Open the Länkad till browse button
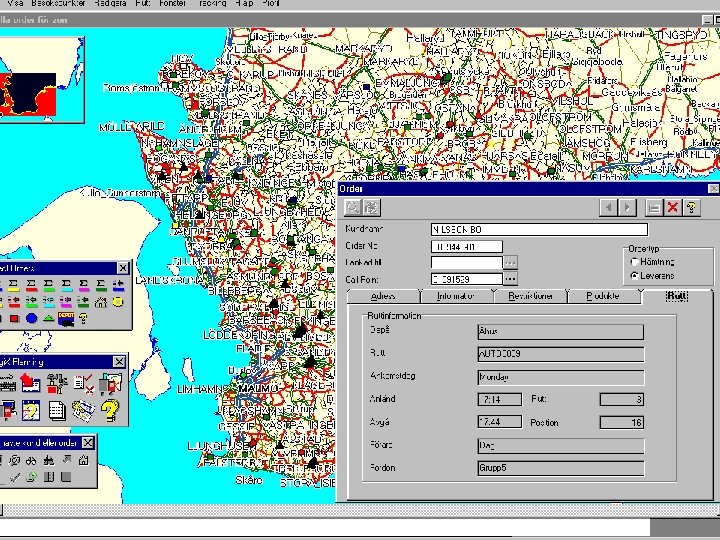The width and height of the screenshot is (720, 540). click(510, 263)
